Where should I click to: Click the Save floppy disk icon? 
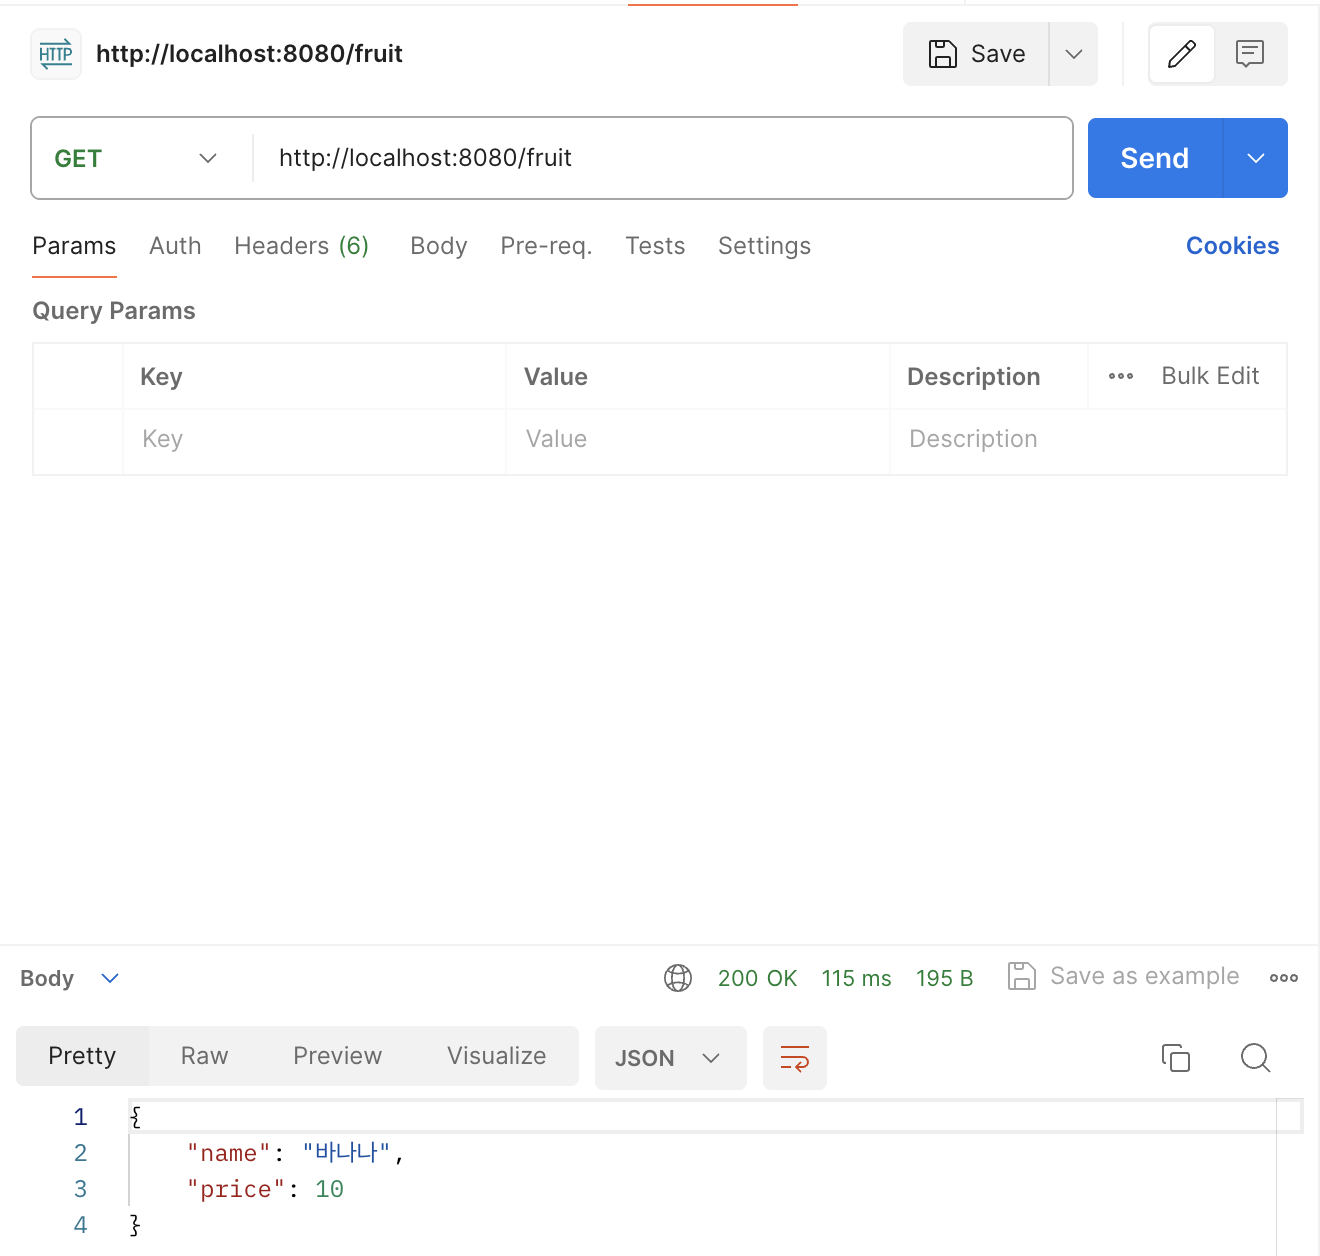pos(943,54)
